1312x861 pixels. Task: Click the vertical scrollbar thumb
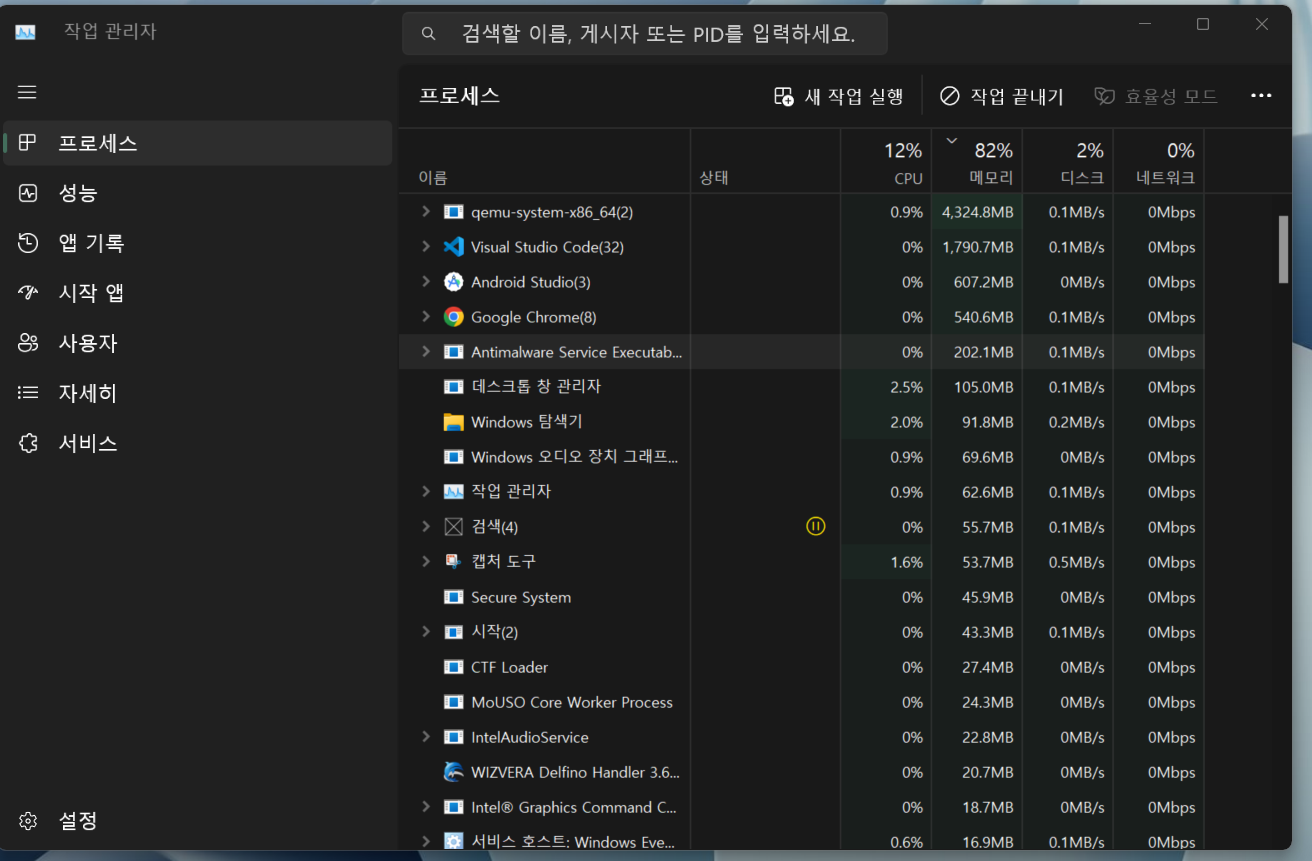point(1284,249)
